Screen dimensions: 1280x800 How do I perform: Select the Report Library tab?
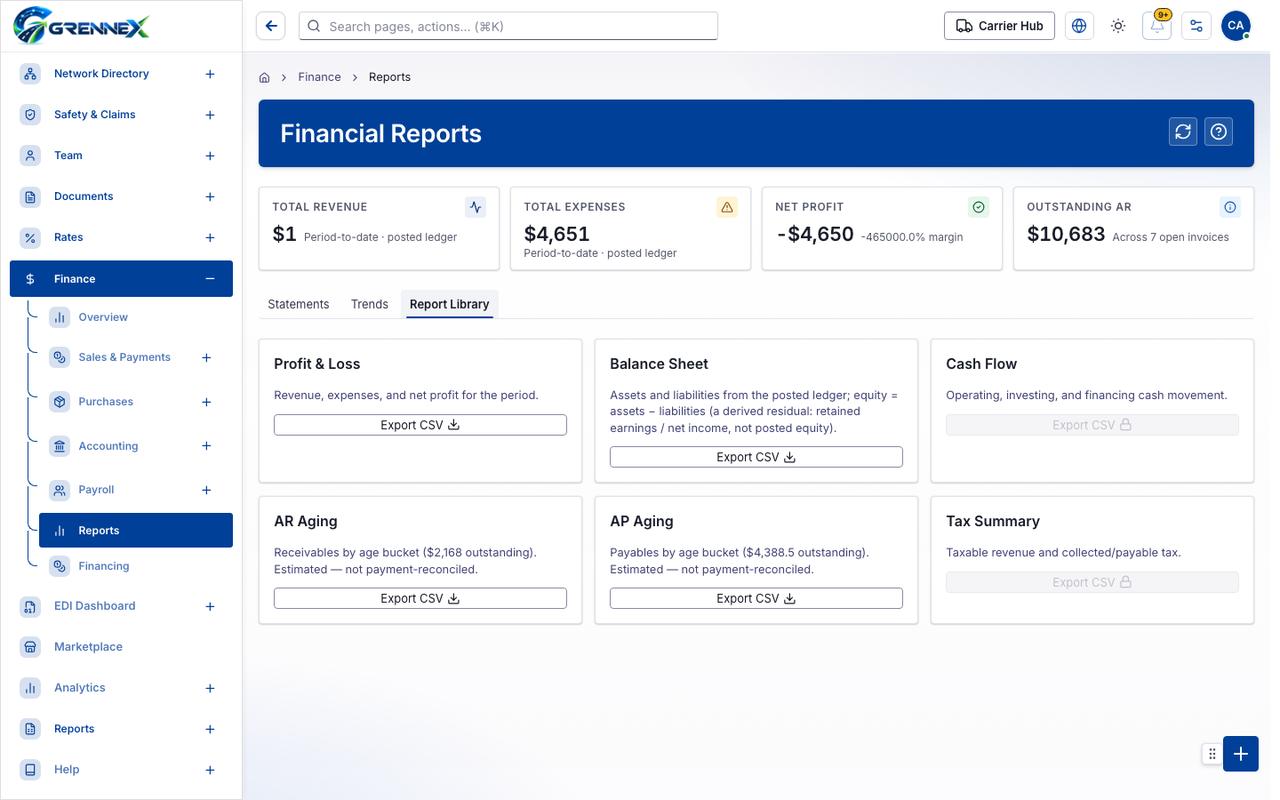449,304
